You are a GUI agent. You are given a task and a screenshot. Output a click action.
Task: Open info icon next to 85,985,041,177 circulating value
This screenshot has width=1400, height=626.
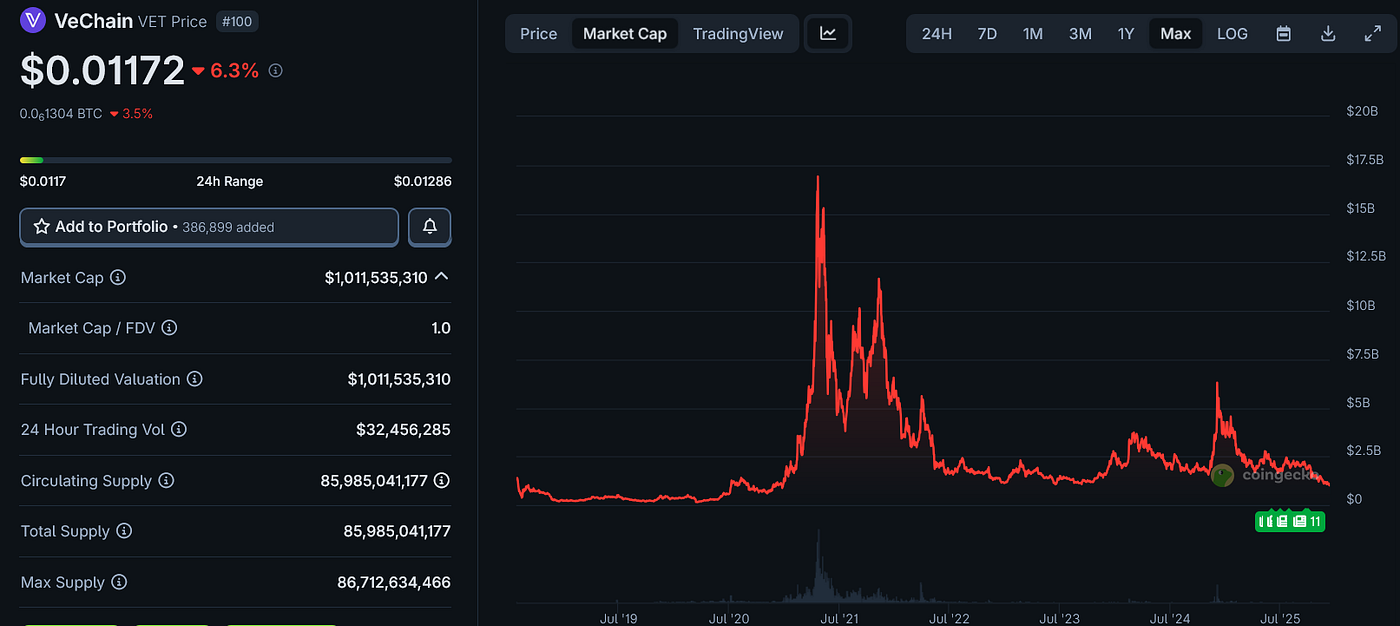[x=442, y=481]
